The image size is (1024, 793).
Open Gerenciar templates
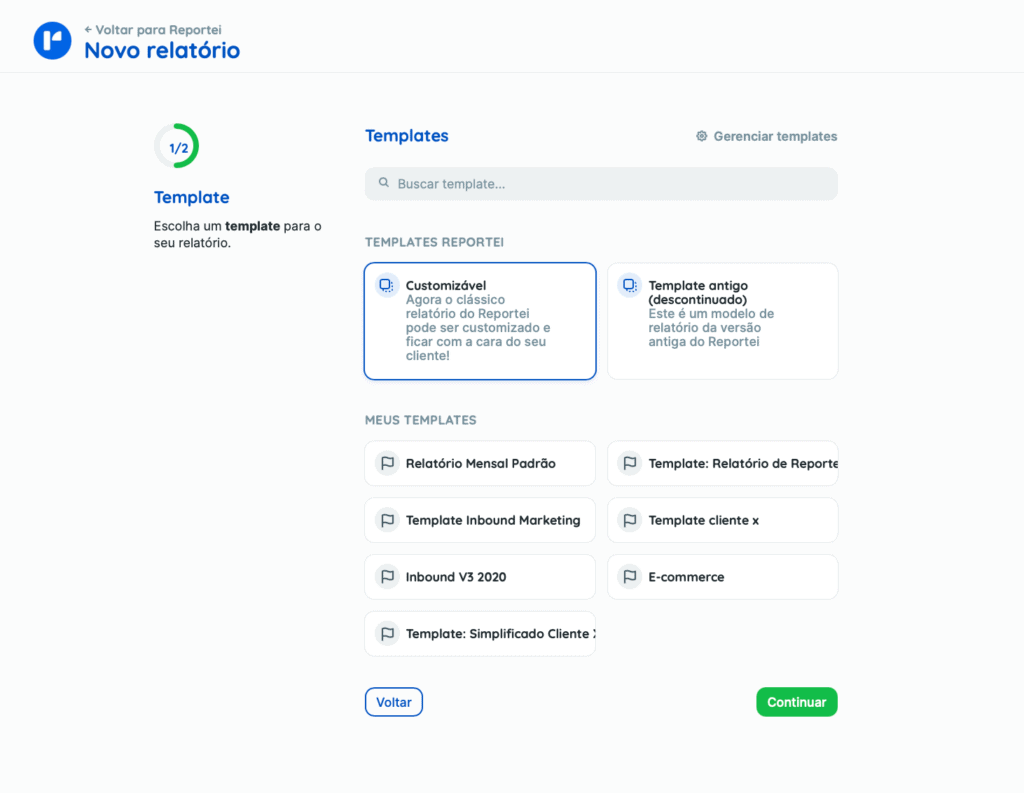click(767, 136)
